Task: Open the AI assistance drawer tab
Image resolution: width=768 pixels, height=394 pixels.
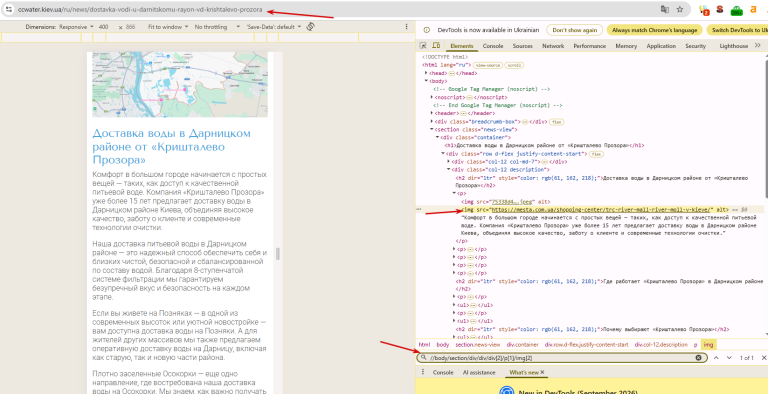Action: (x=479, y=372)
